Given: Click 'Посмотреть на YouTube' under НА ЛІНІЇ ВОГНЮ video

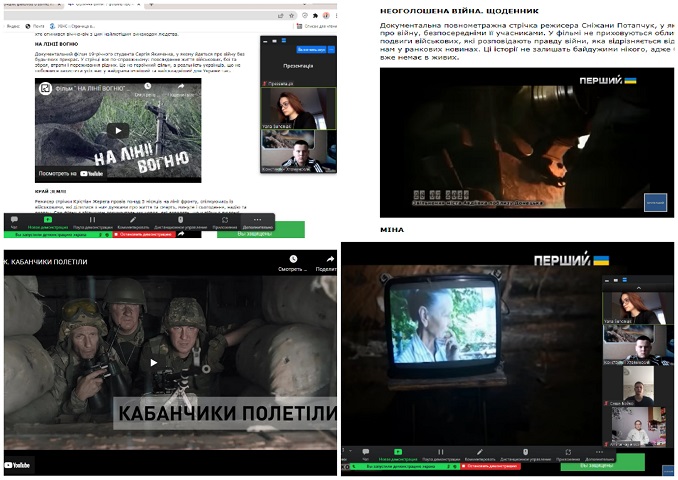Looking at the screenshot, I should 71,173.
